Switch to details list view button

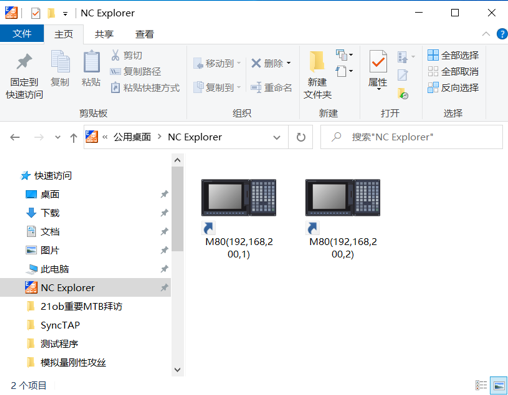[481, 386]
